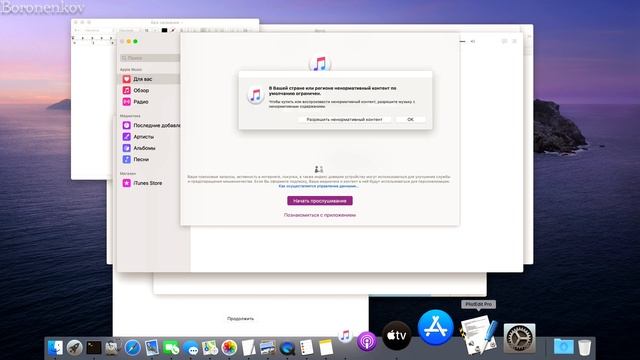This screenshot has height=360, width=640.
Task: Click the green zoom button of Music window
Action: point(136,41)
